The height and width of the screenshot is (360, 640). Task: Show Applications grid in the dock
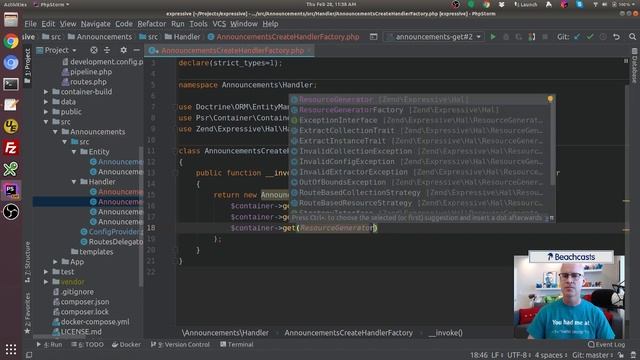pyautogui.click(x=11, y=349)
